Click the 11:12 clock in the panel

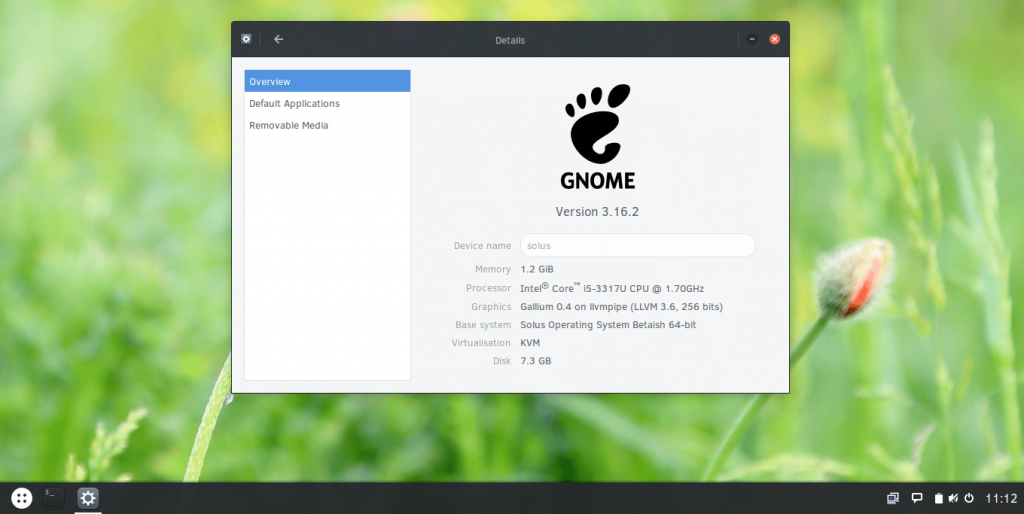1001,498
